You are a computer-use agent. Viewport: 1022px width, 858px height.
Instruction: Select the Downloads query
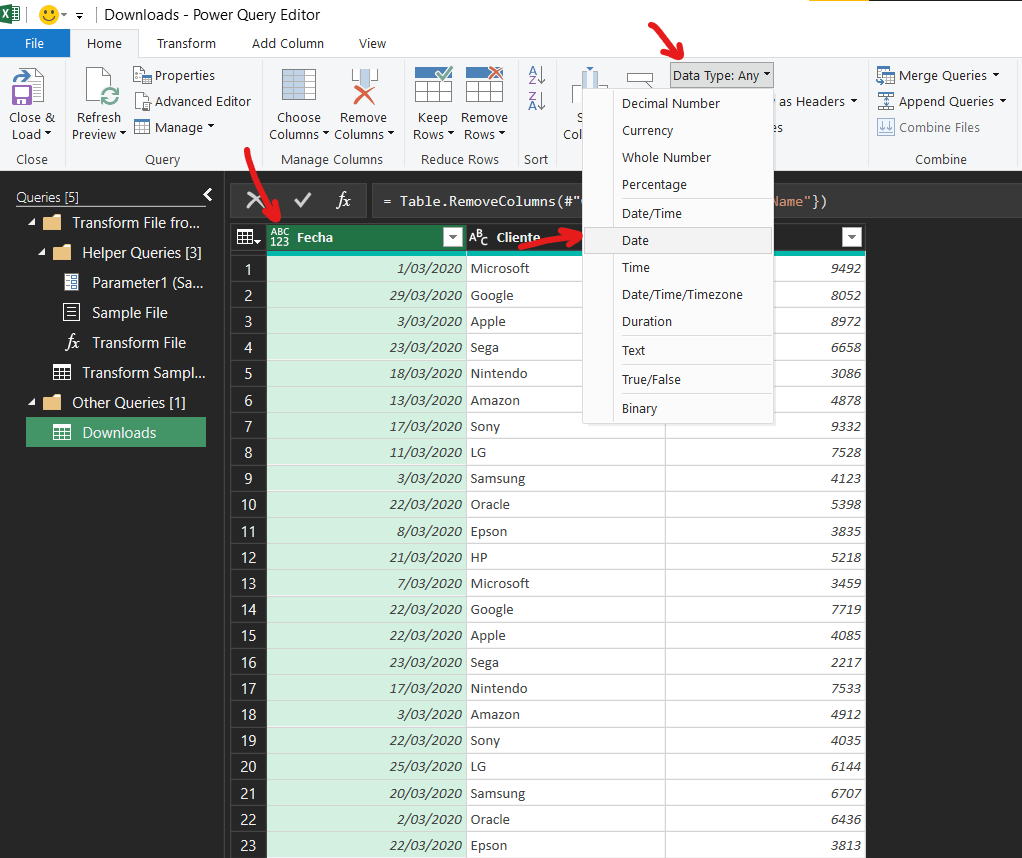118,432
